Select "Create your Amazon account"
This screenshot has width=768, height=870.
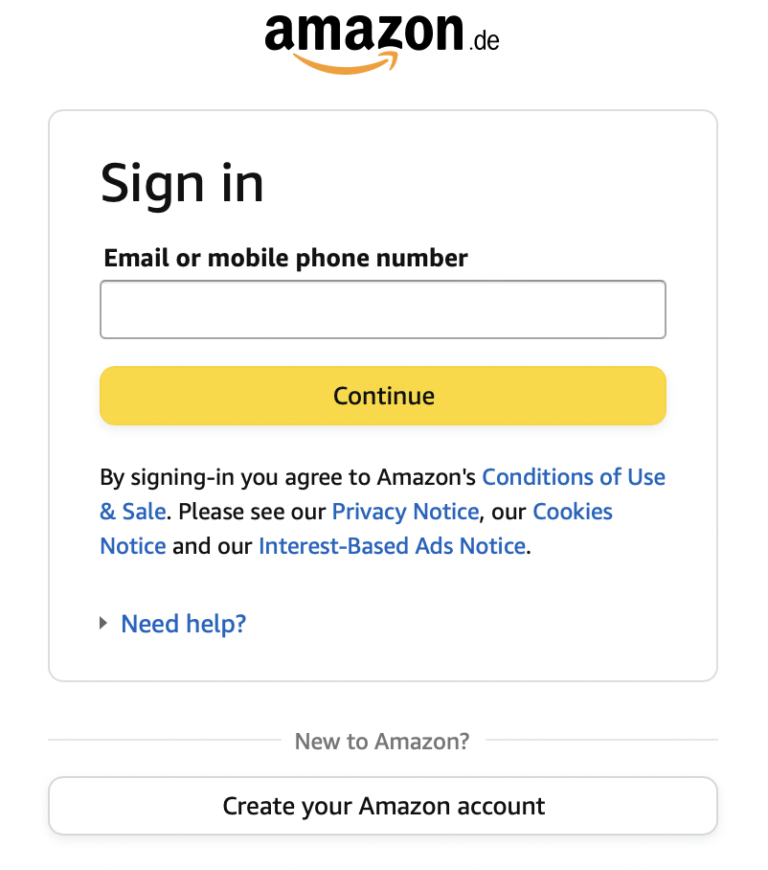pos(383,805)
